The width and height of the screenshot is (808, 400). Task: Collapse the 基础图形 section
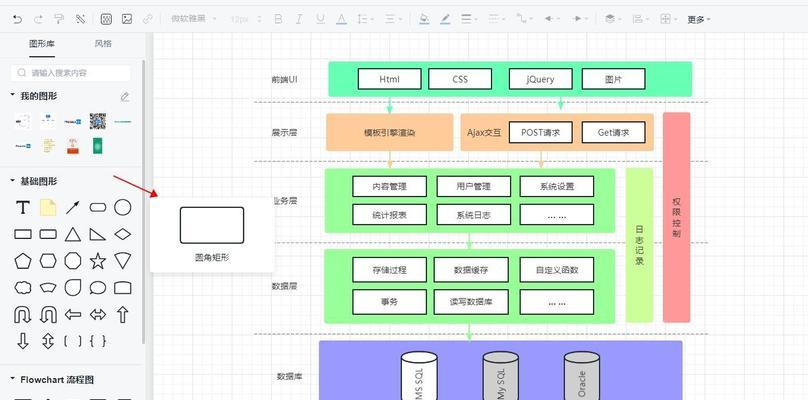12,181
